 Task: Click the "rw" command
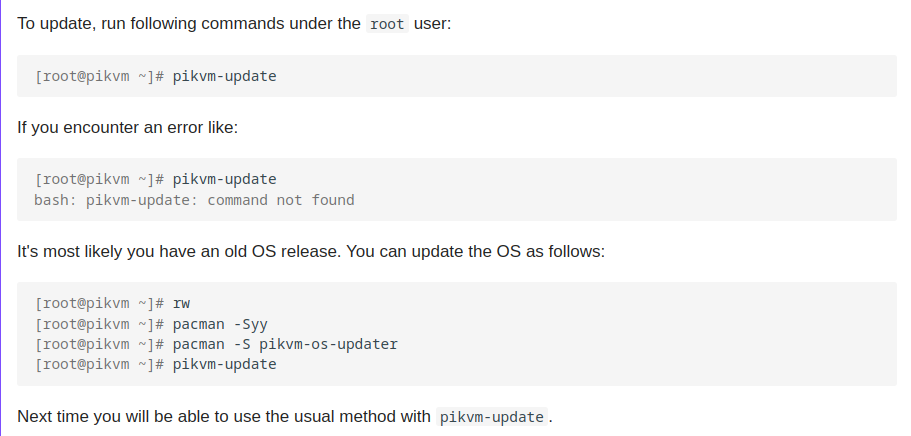pos(181,303)
